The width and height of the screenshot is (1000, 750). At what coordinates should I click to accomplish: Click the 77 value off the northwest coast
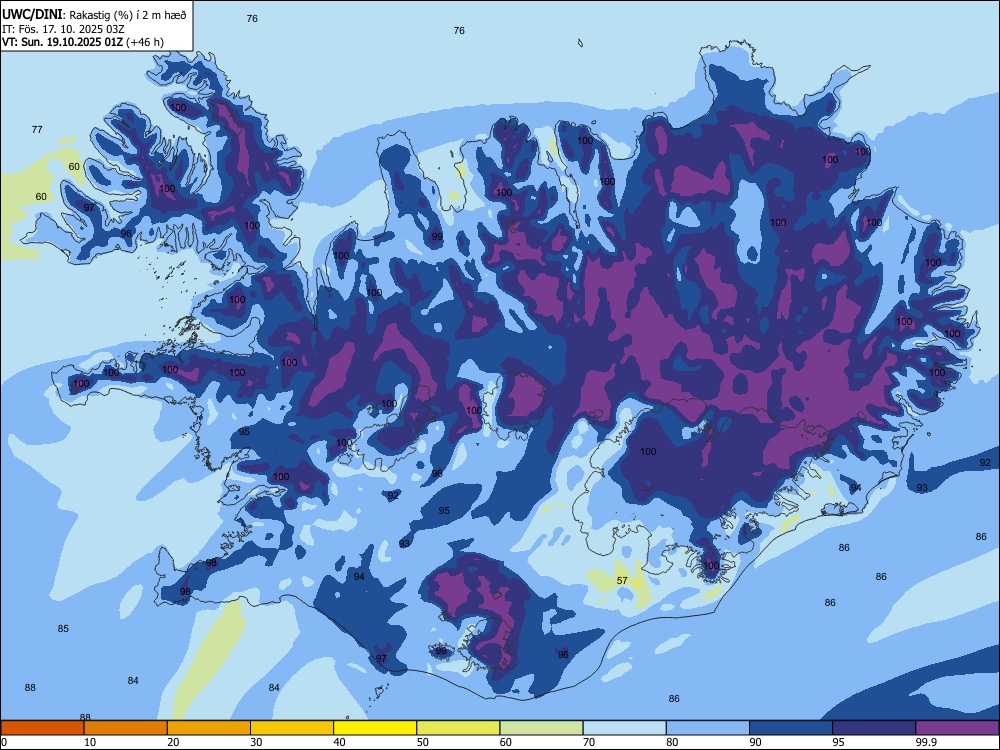point(37,129)
